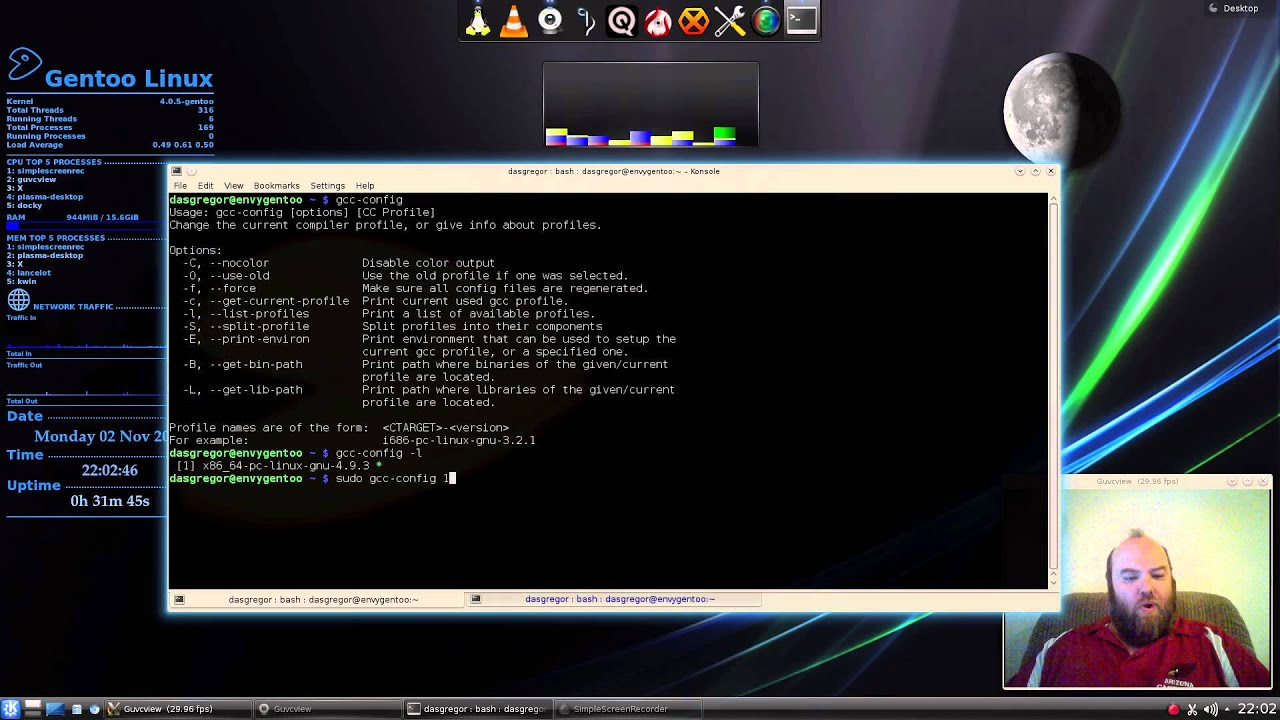Click the curly hook icon in the dock
This screenshot has height=720, width=1280.
586,20
